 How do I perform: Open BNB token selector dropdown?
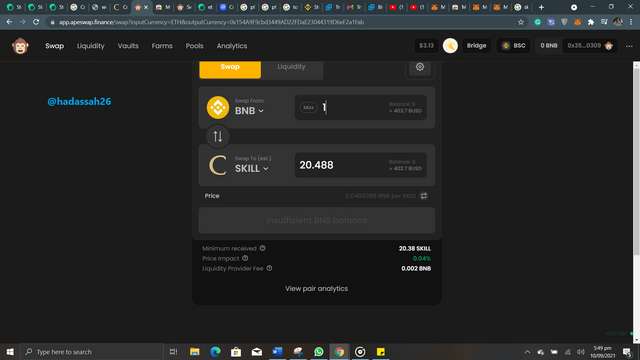[249, 111]
